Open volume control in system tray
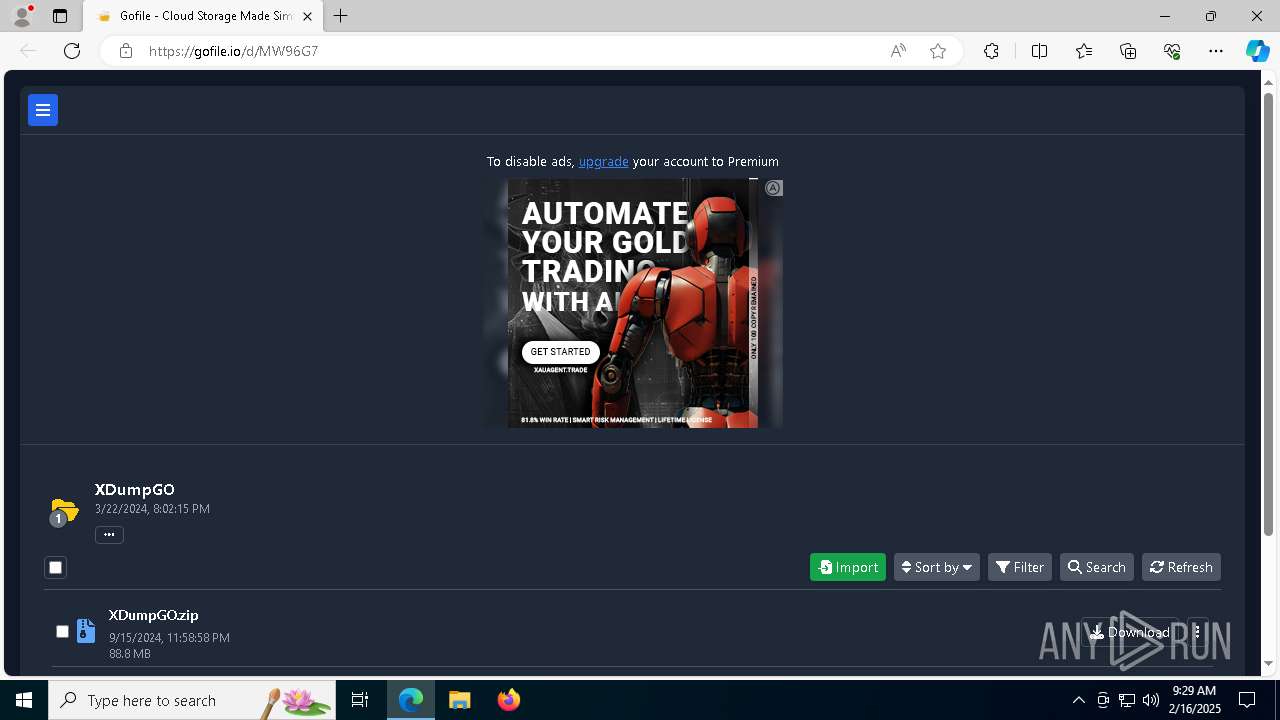The height and width of the screenshot is (720, 1280). click(x=1151, y=700)
